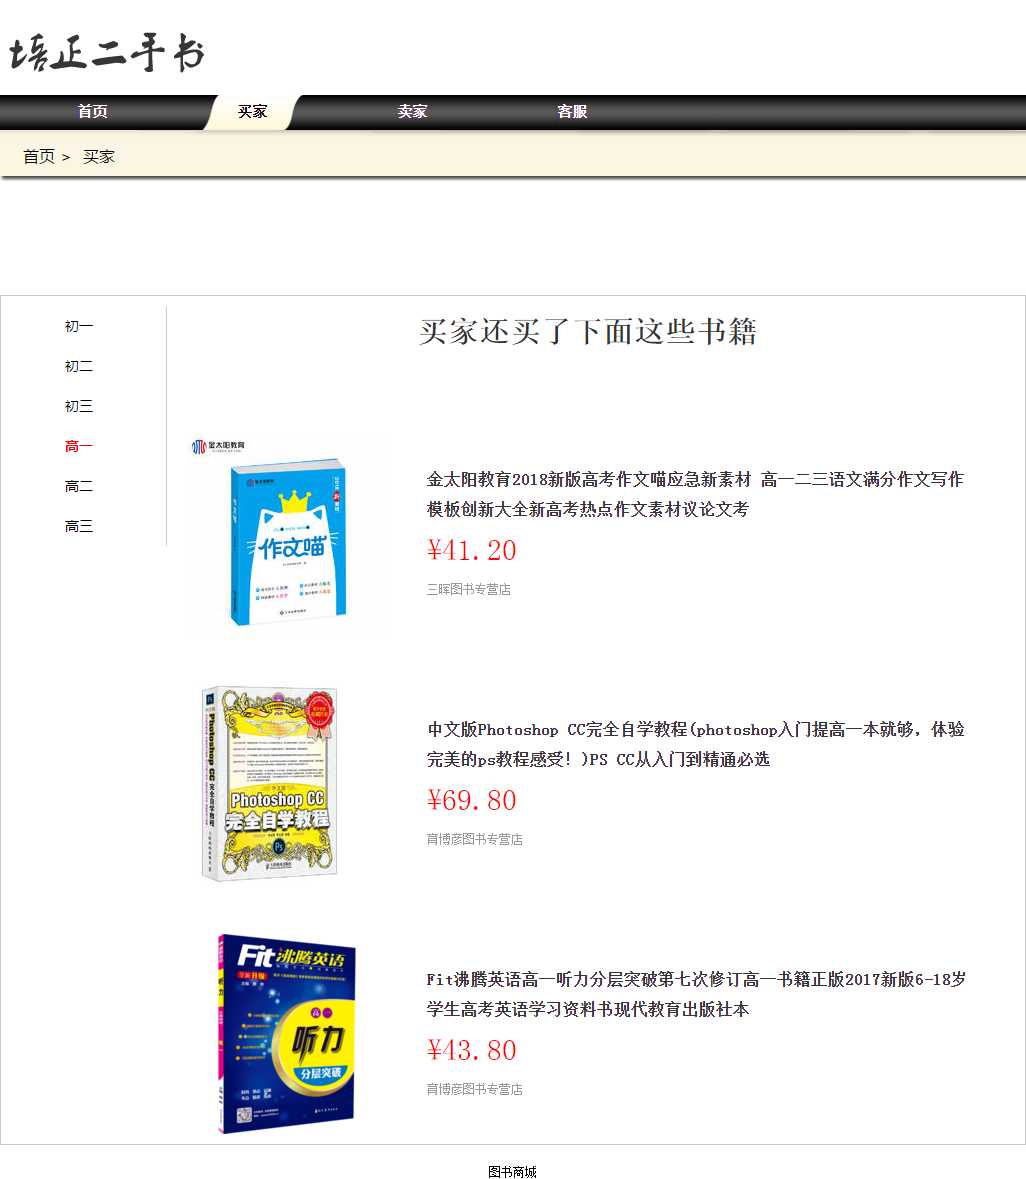This screenshot has width=1026, height=1179.
Task: Open the 客服 navigation tab
Action: point(572,112)
